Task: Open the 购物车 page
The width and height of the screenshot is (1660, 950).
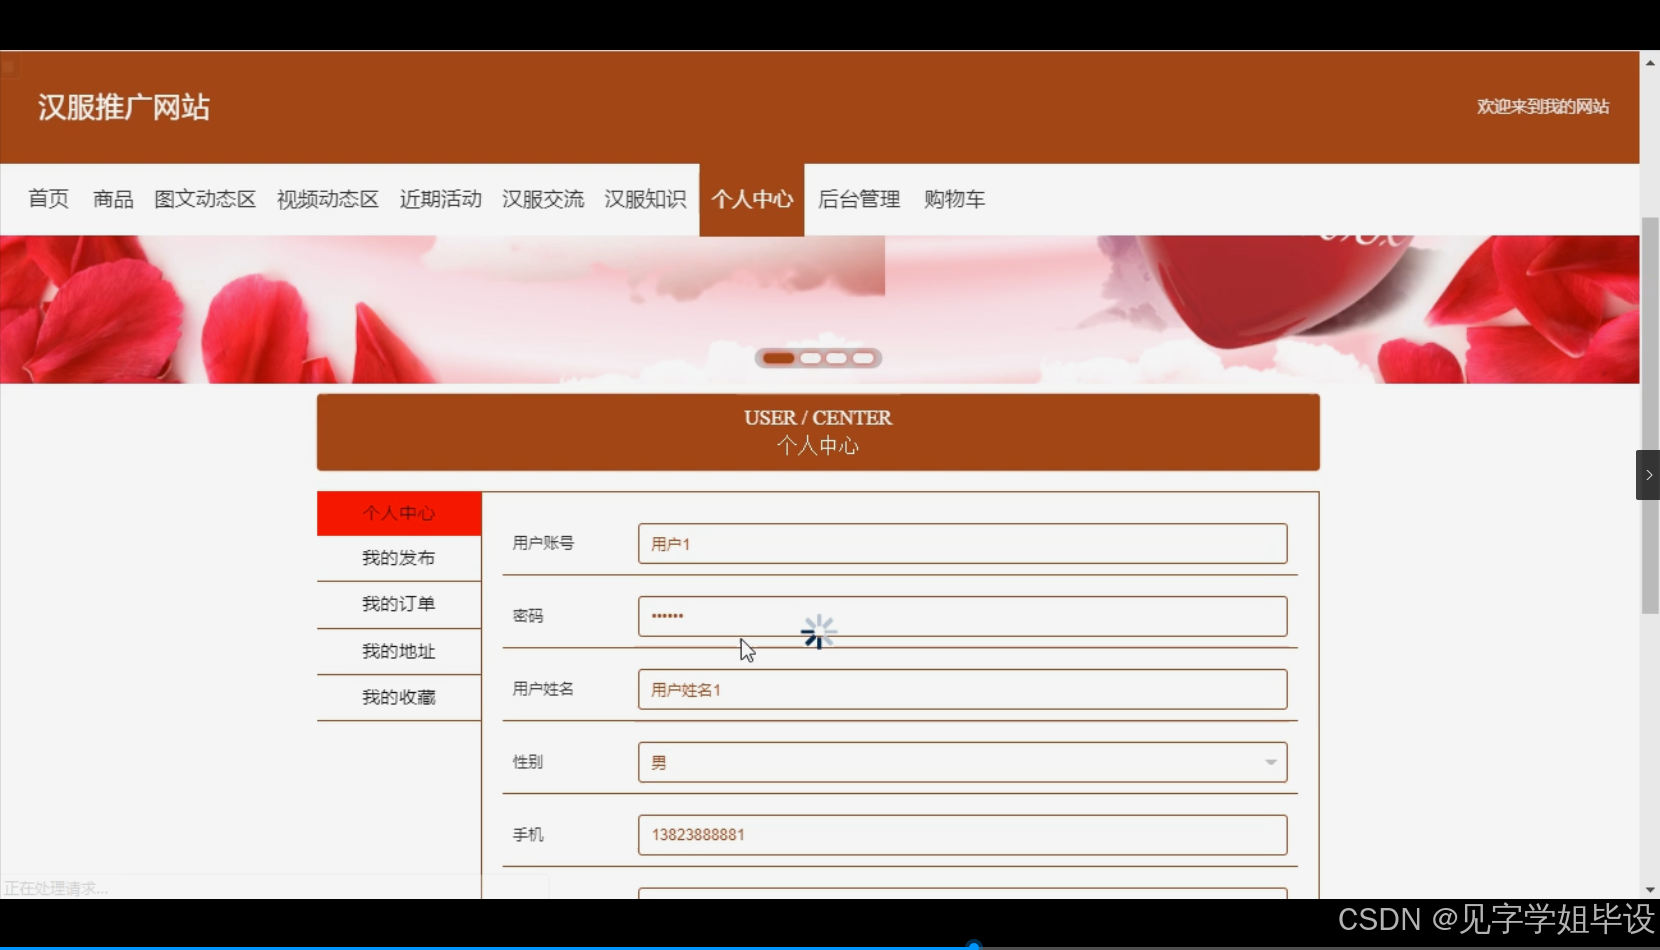Action: (954, 199)
